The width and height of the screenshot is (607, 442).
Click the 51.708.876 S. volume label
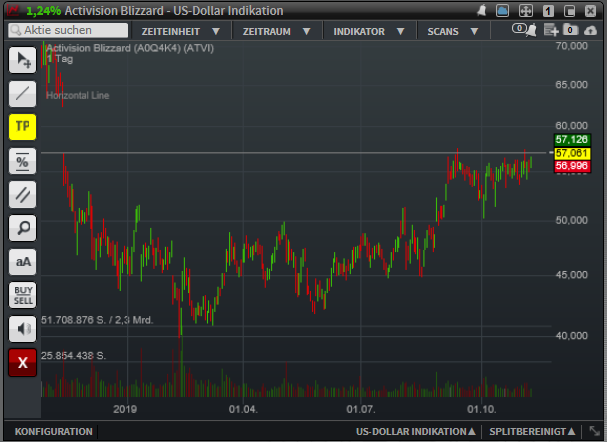[x=97, y=320]
